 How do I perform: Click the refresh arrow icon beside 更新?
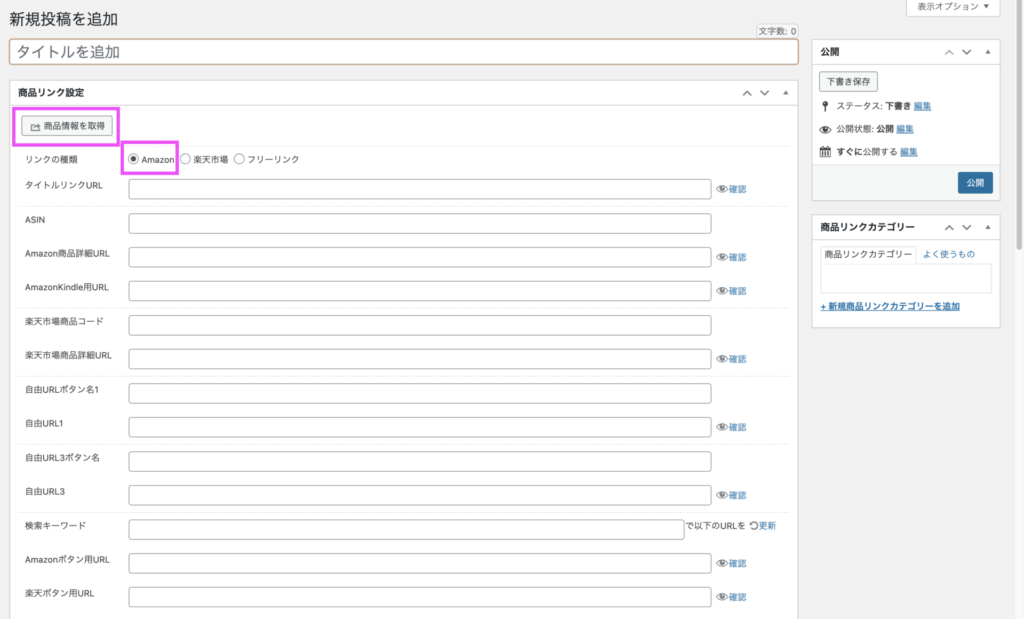point(754,526)
